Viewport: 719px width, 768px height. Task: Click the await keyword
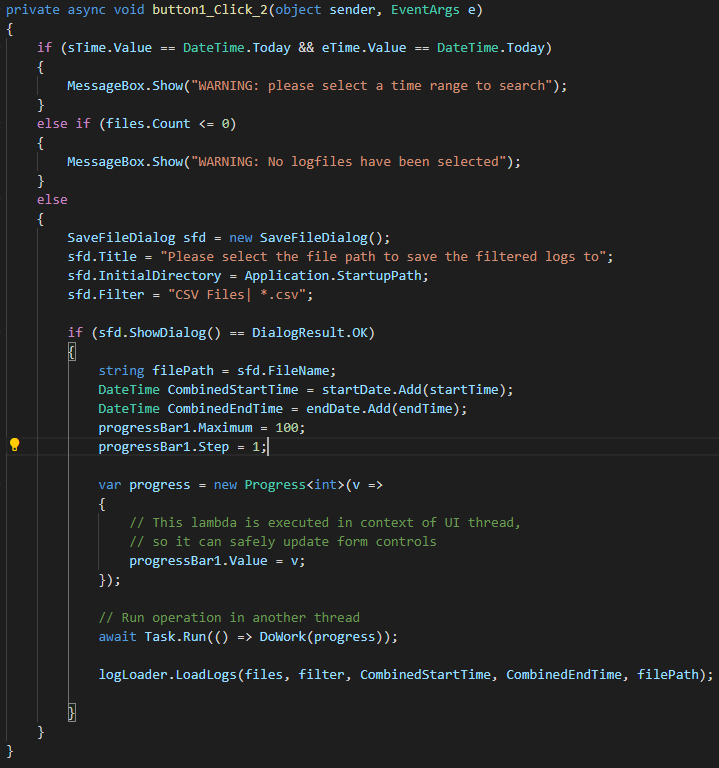[118, 636]
